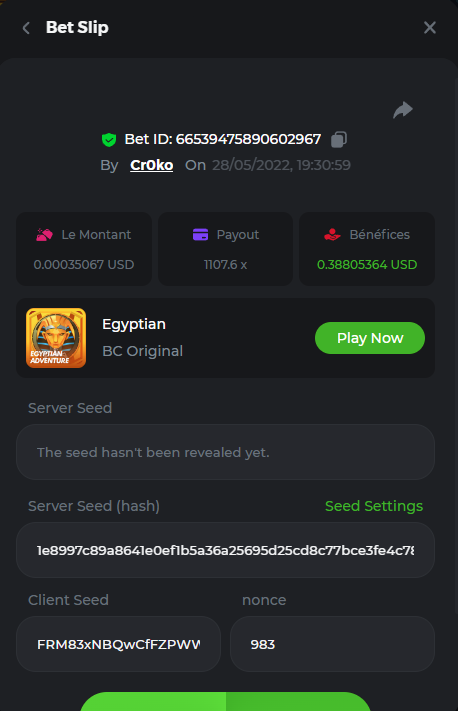
Task: Click the green verified shield icon
Action: pyautogui.click(x=109, y=140)
